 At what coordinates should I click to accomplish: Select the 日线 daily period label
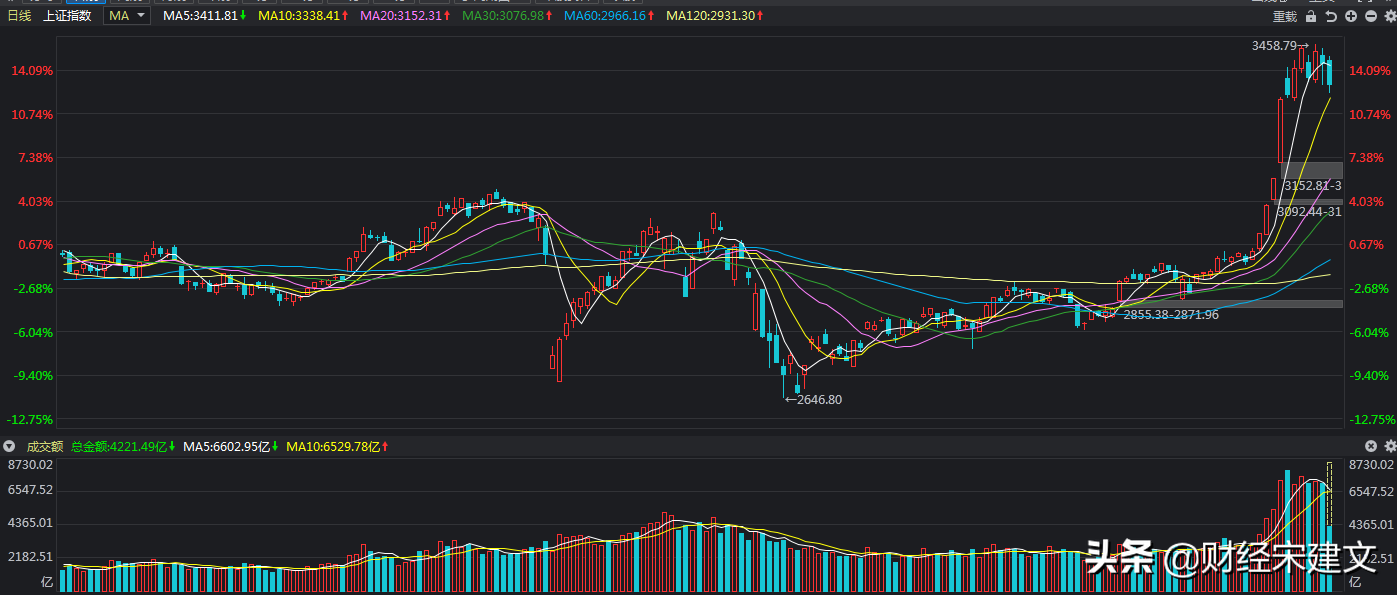[x=20, y=16]
